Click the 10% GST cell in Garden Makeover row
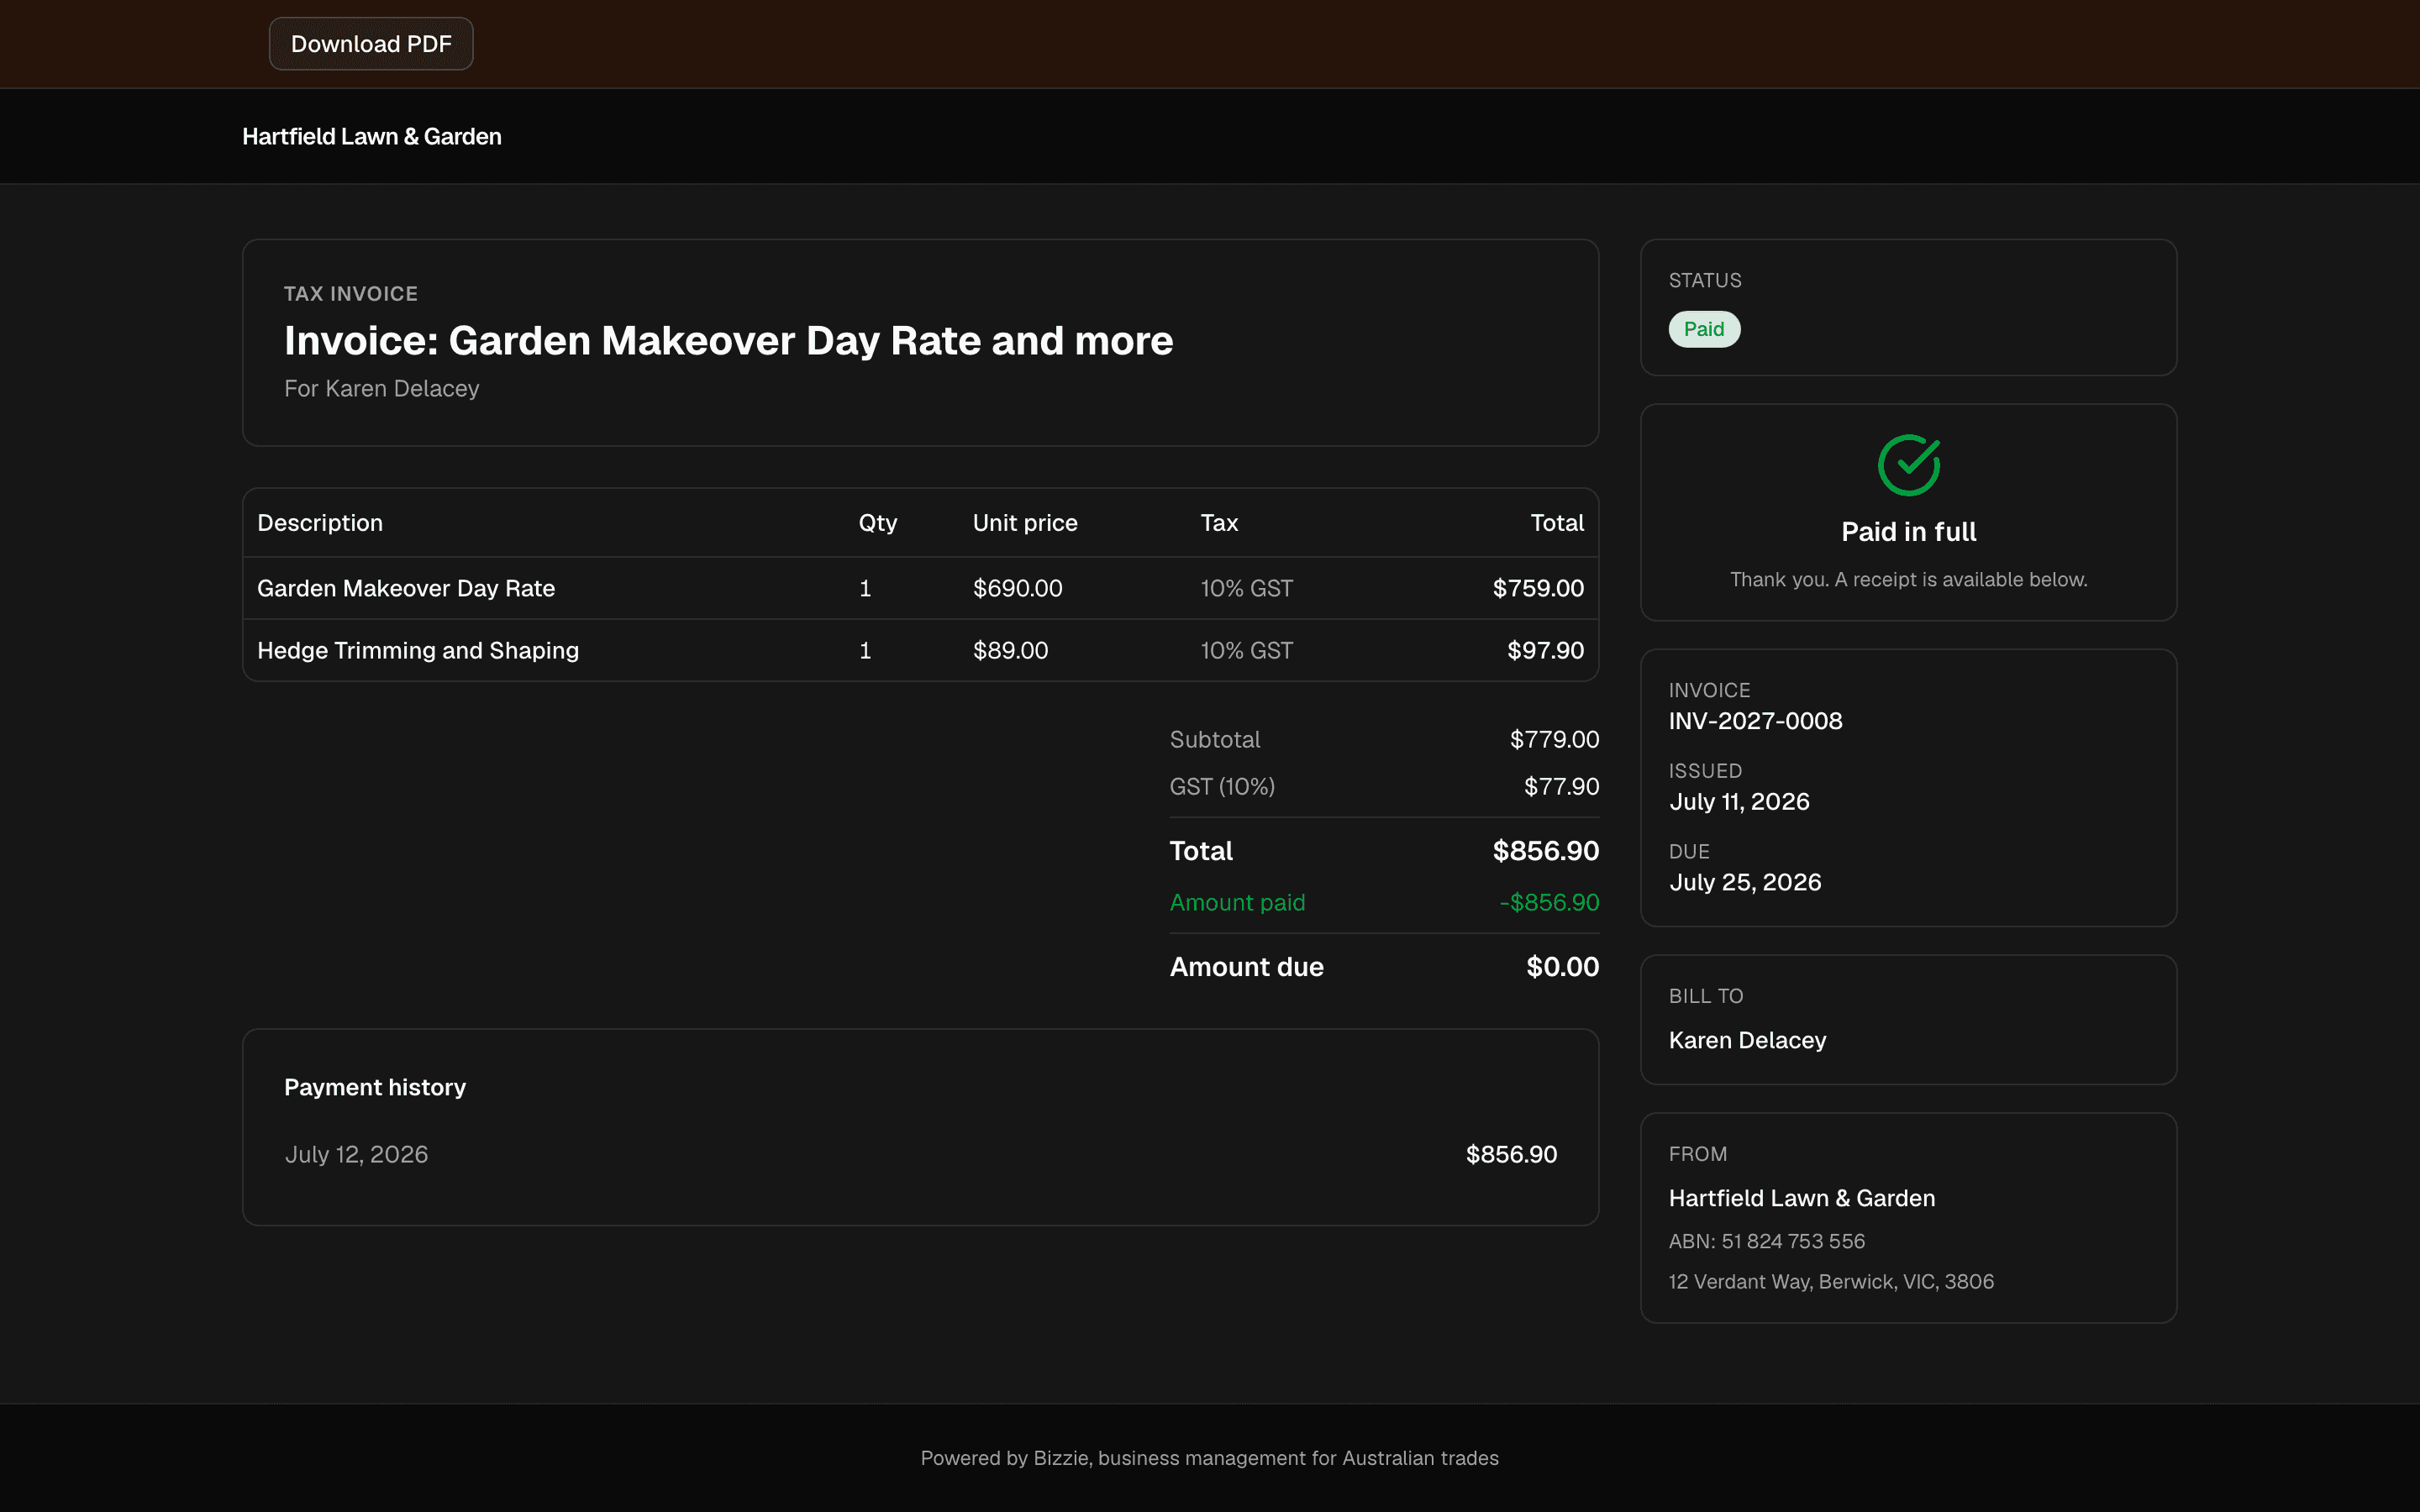 1247,588
